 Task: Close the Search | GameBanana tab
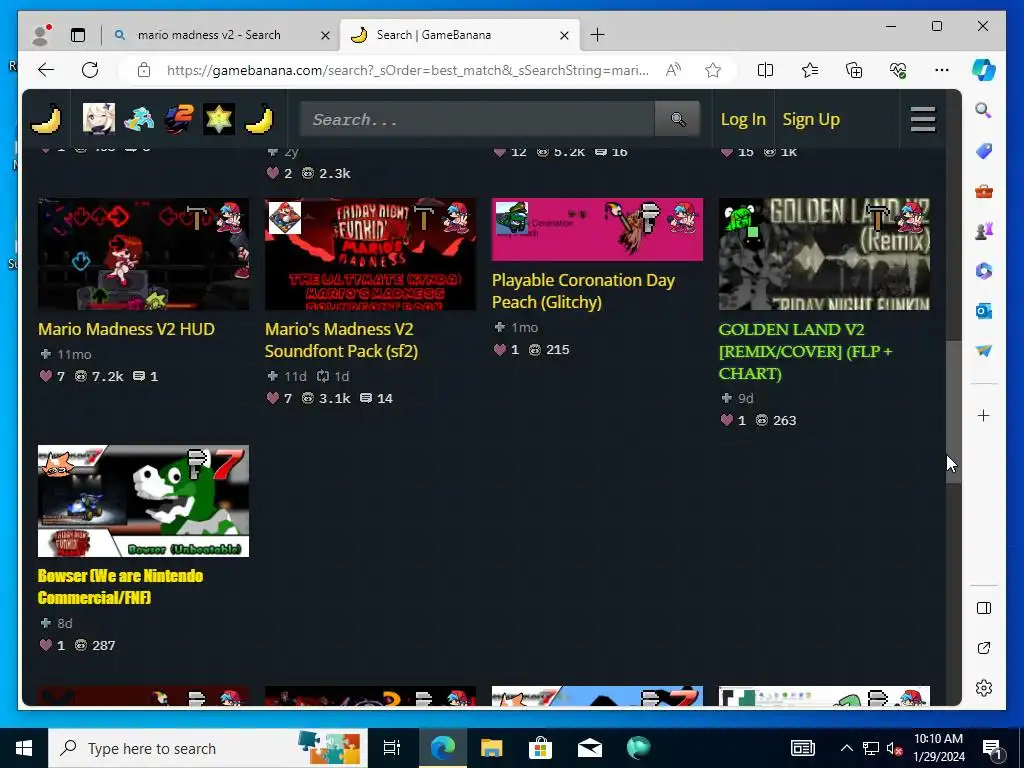pos(564,35)
